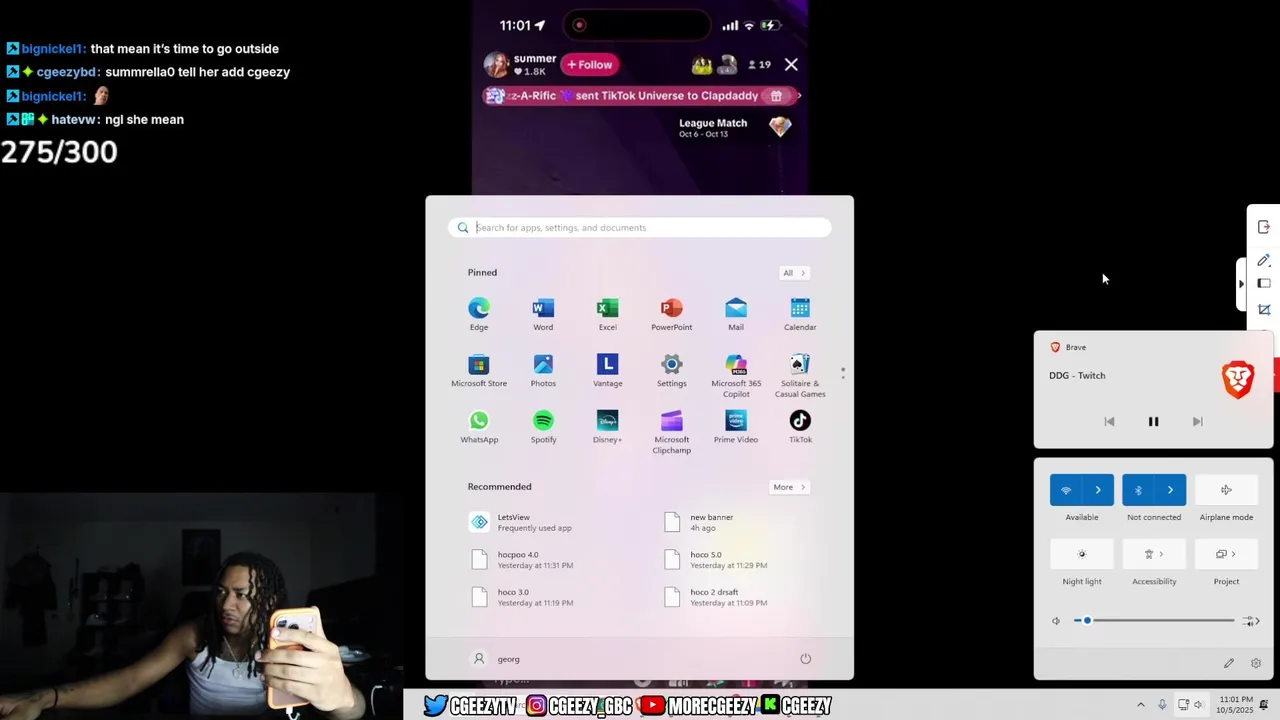Toggle Wi-Fi in quick settings
The height and width of the screenshot is (720, 1280).
(x=1066, y=490)
